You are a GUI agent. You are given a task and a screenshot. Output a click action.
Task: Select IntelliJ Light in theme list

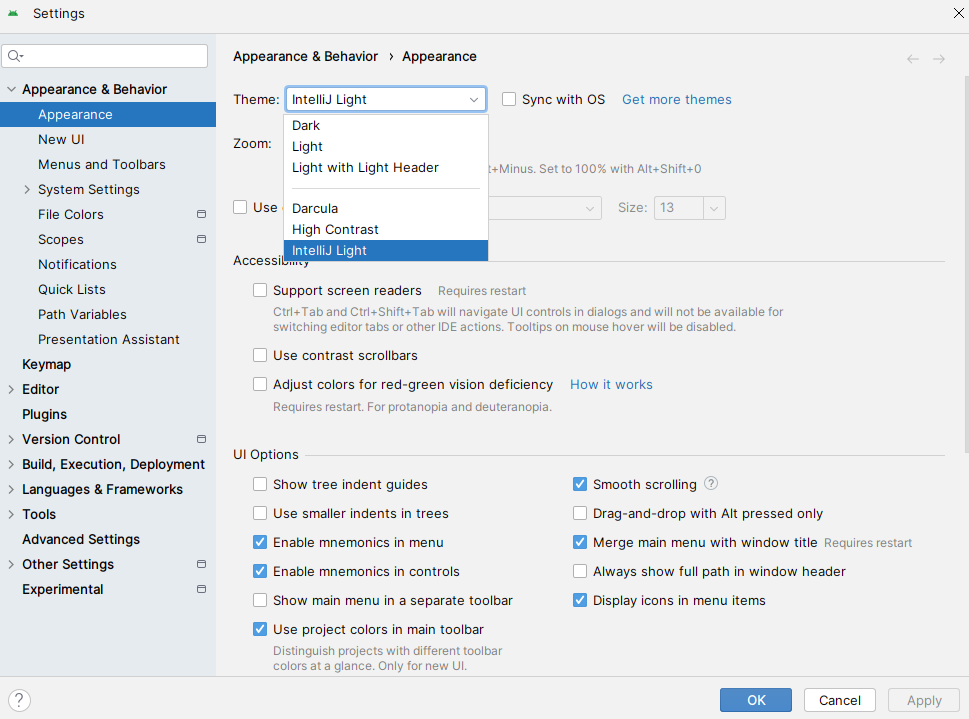(386, 250)
